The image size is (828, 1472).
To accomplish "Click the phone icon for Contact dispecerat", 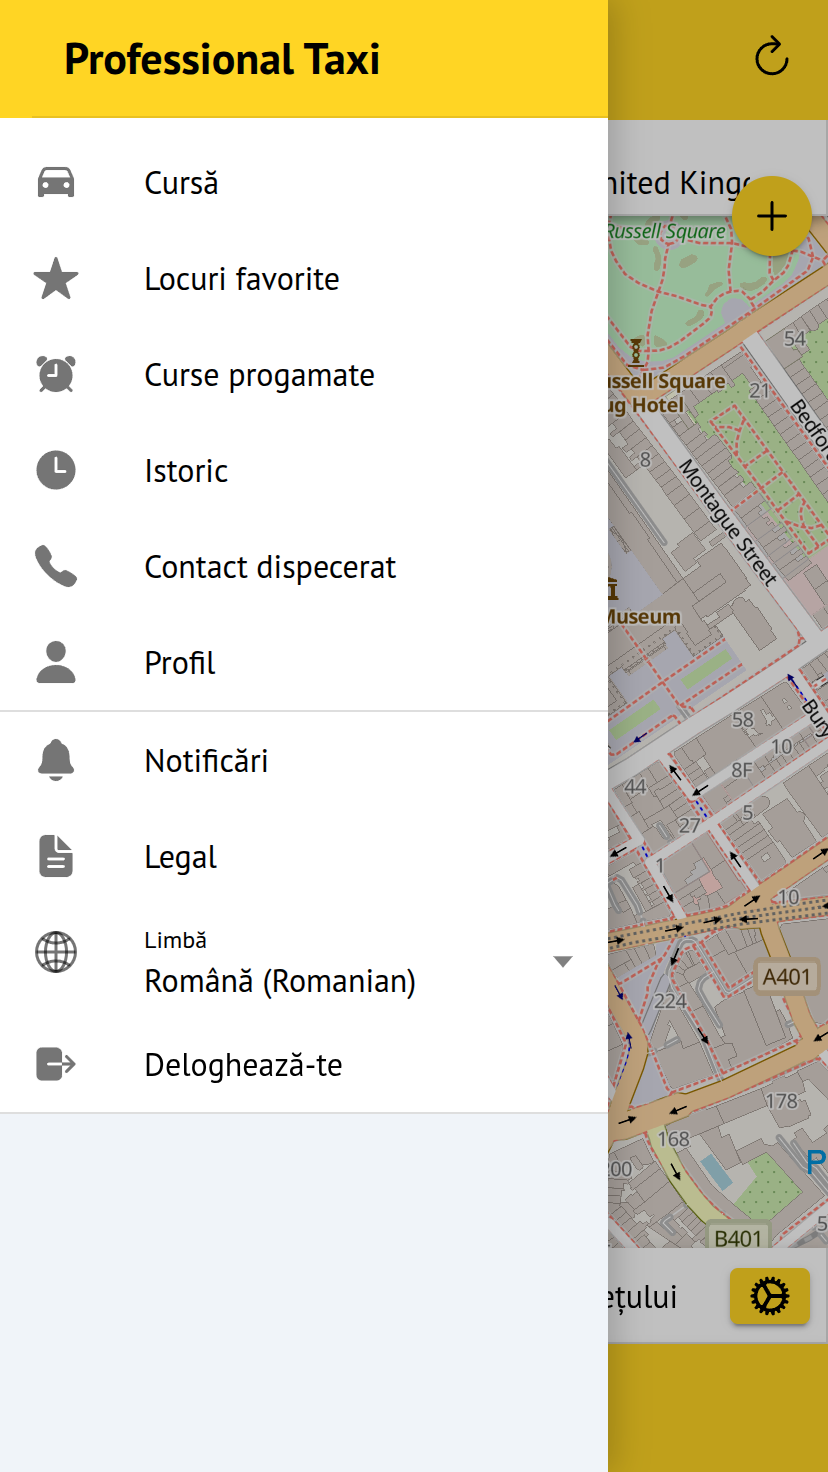I will 56,566.
